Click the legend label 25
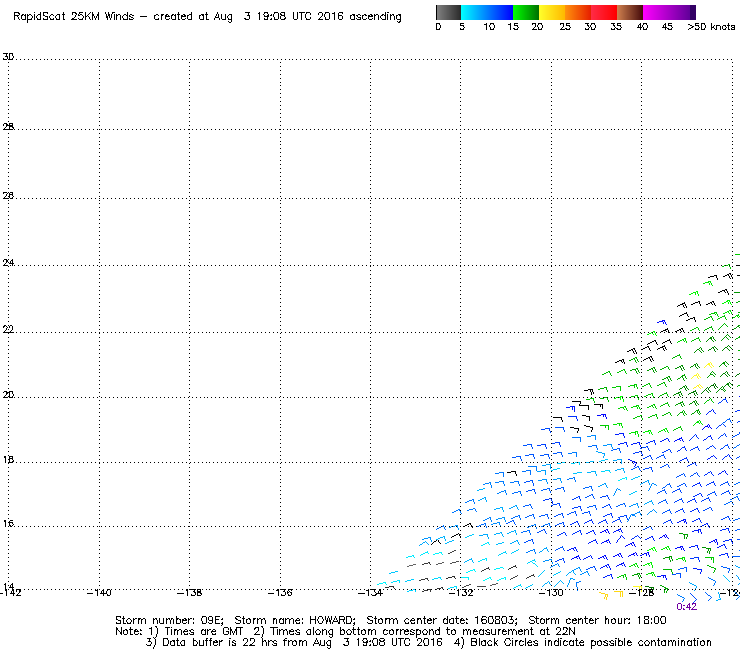This screenshot has height=650, width=740. 565,27
